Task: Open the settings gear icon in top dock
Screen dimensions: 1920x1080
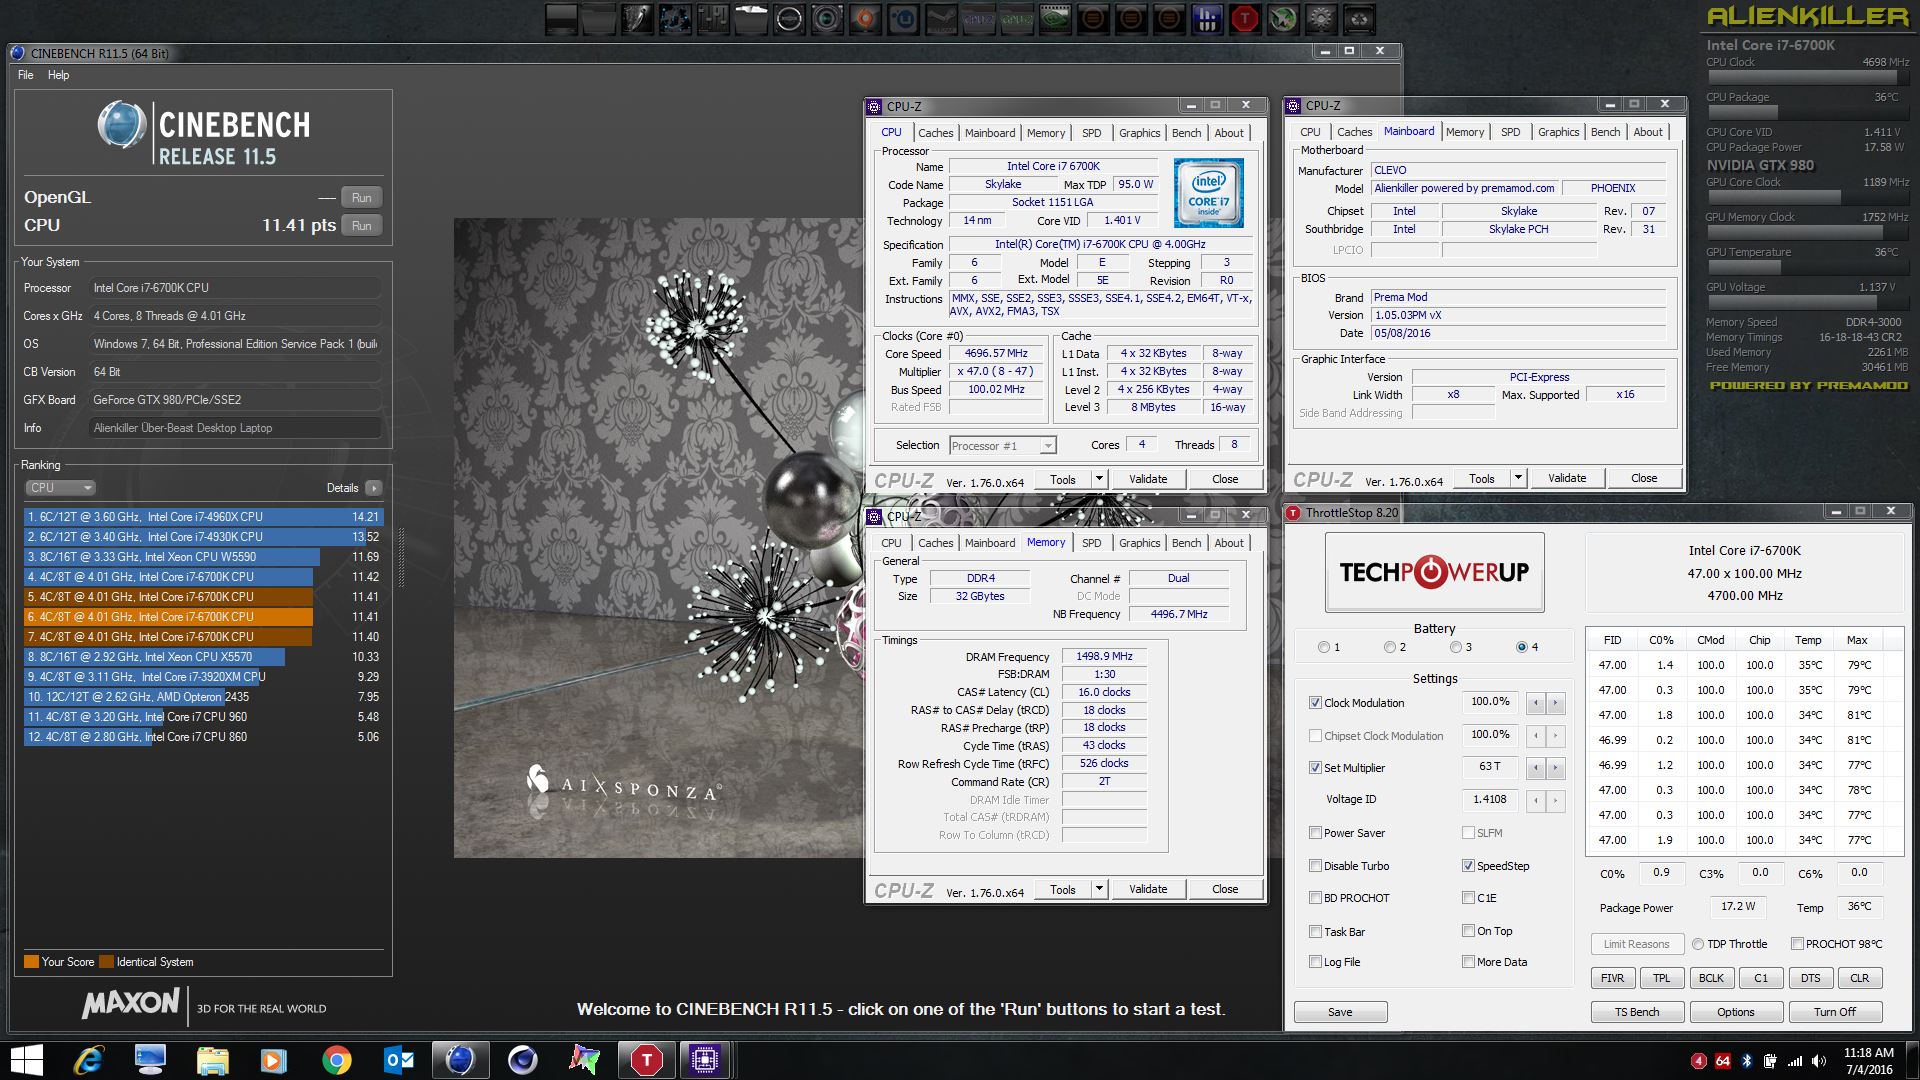Action: [x=1322, y=18]
